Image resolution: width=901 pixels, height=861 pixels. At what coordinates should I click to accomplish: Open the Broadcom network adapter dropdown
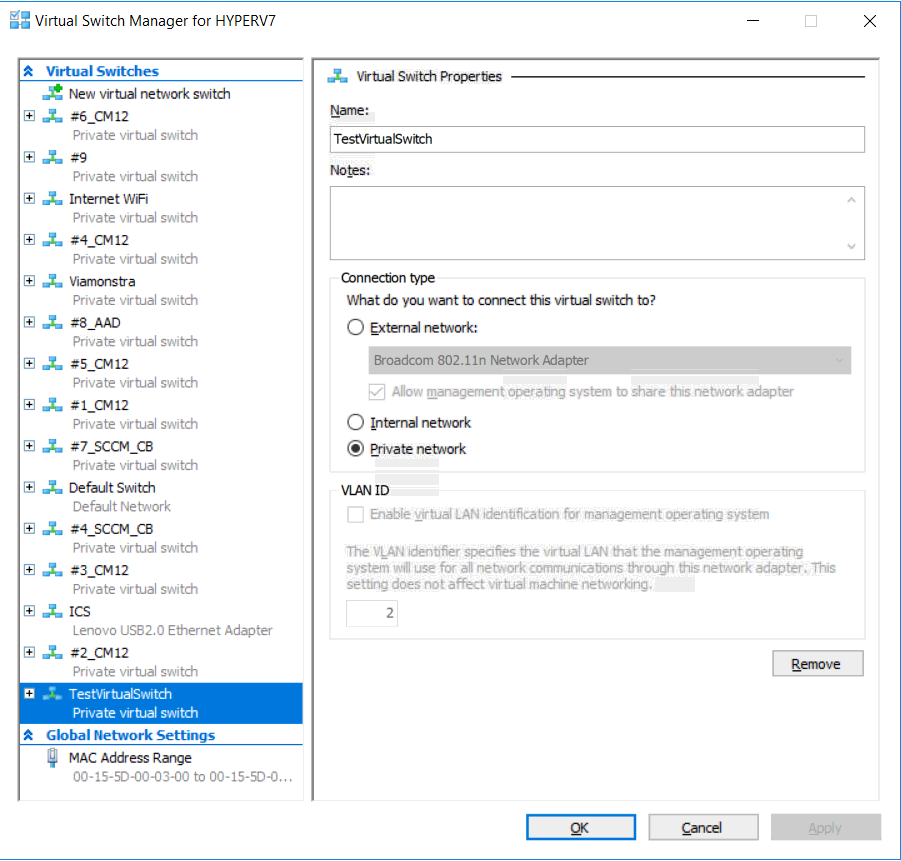[610, 360]
